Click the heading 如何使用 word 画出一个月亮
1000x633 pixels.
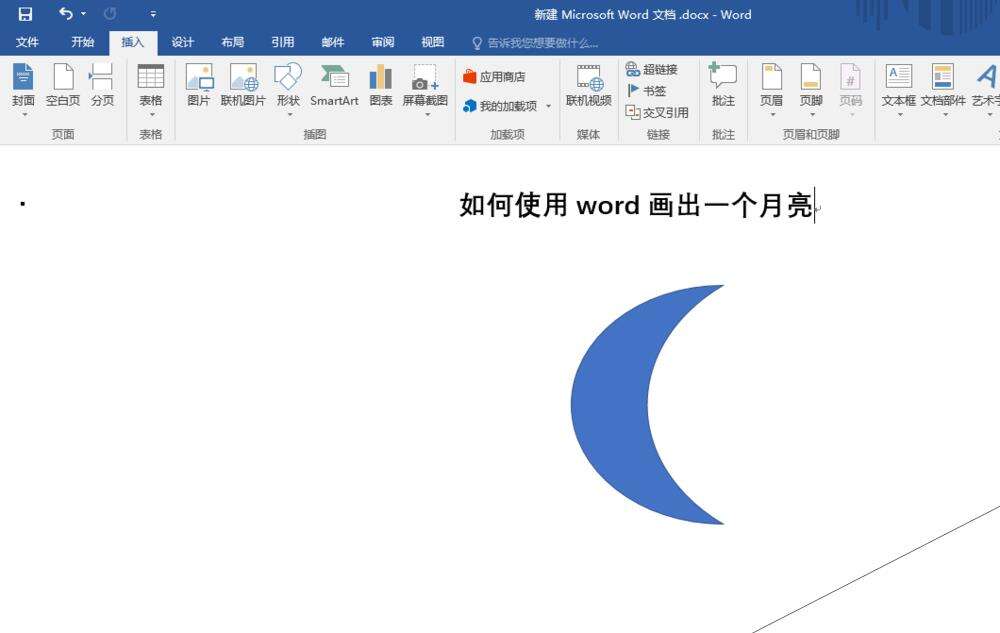[636, 205]
